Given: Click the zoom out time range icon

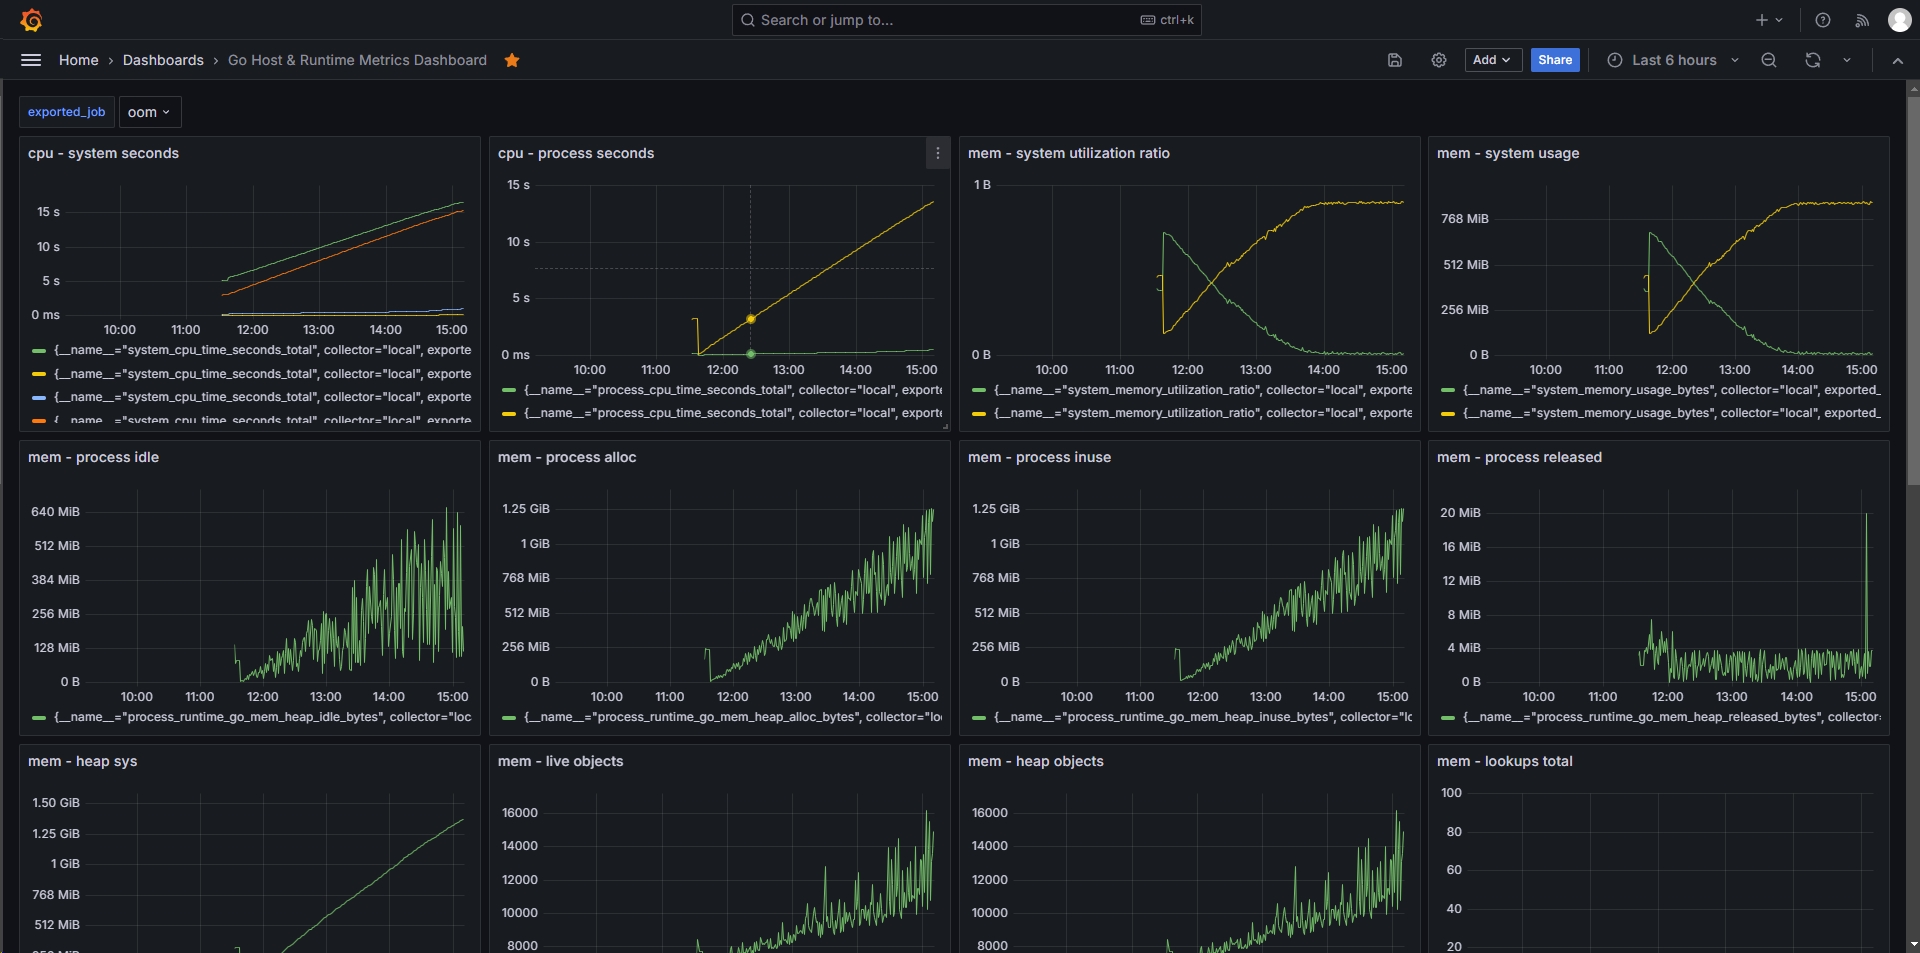Looking at the screenshot, I should (1769, 60).
